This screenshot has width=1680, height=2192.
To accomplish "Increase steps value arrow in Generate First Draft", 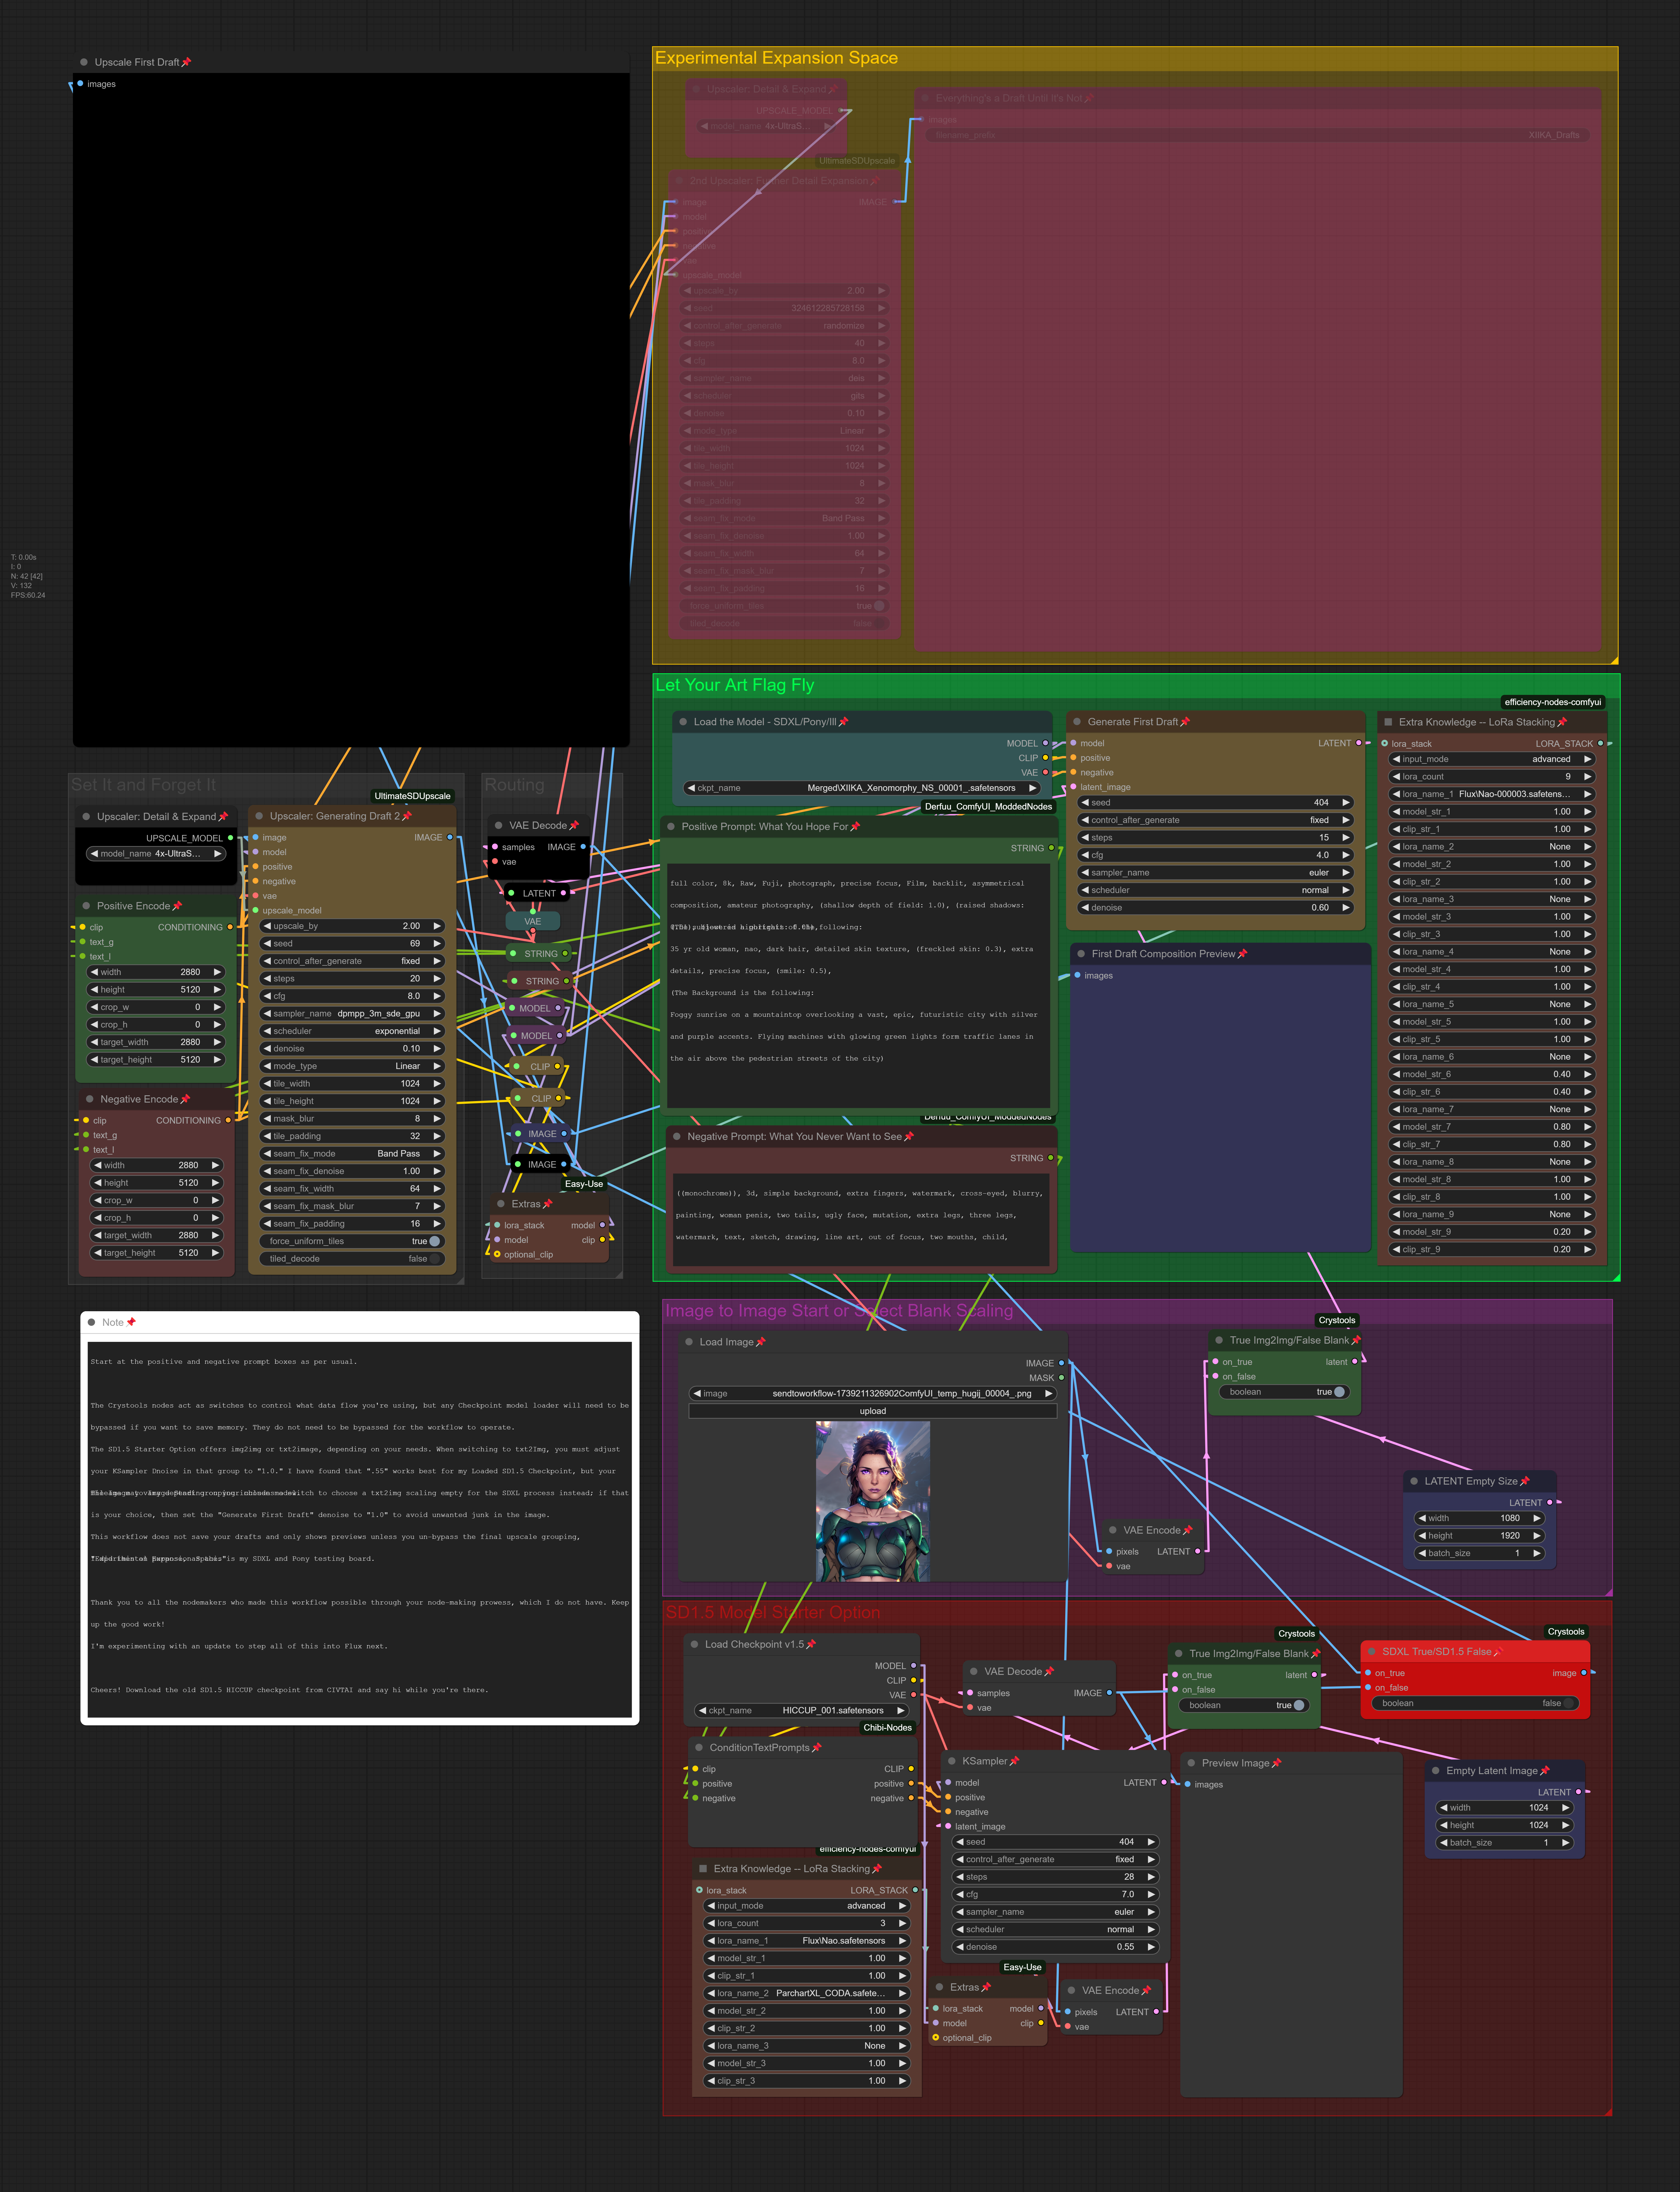I will pos(1346,838).
